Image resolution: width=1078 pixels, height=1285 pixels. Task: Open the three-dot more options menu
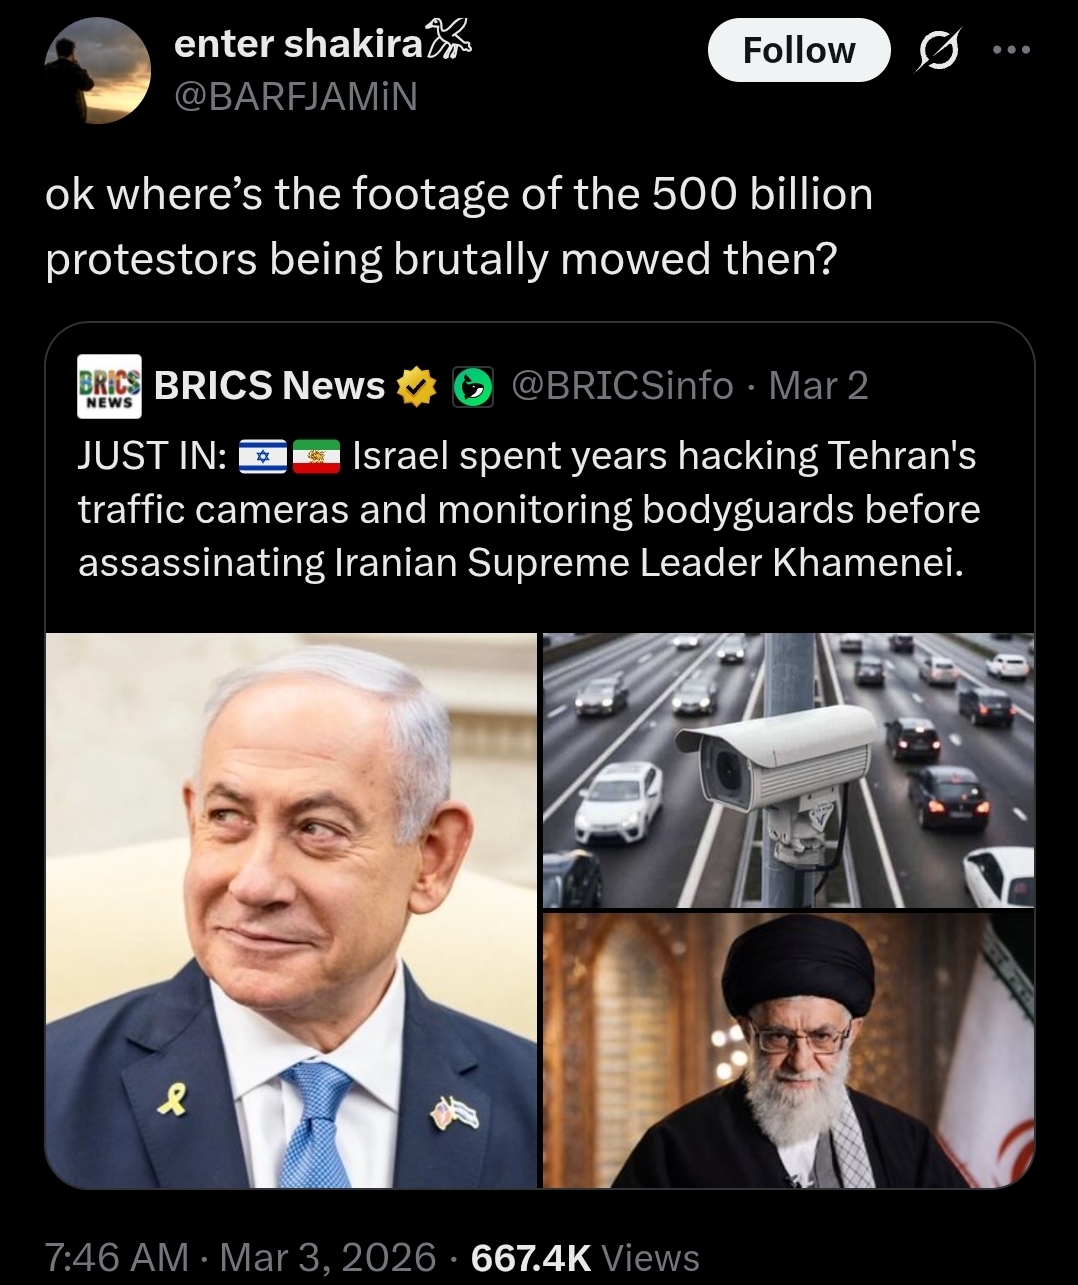tap(1010, 50)
